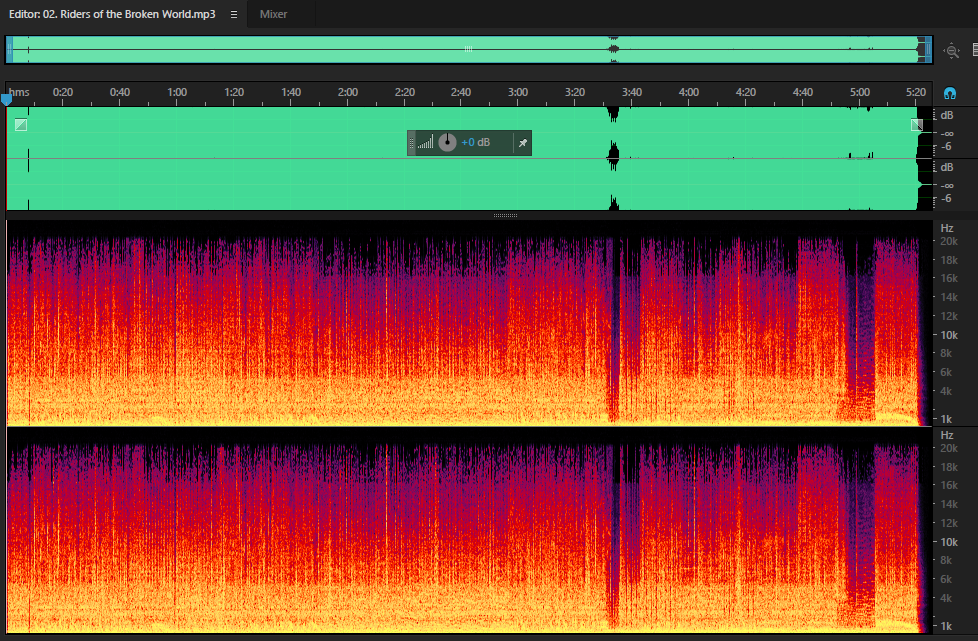Viewport: 978px width, 641px height.
Task: Click the 5:00 mark on the time ruler
Action: [x=859, y=92]
